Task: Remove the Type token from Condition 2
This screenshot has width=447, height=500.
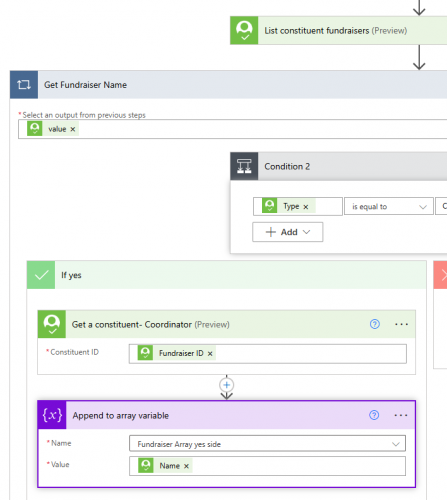Action: pyautogui.click(x=306, y=207)
